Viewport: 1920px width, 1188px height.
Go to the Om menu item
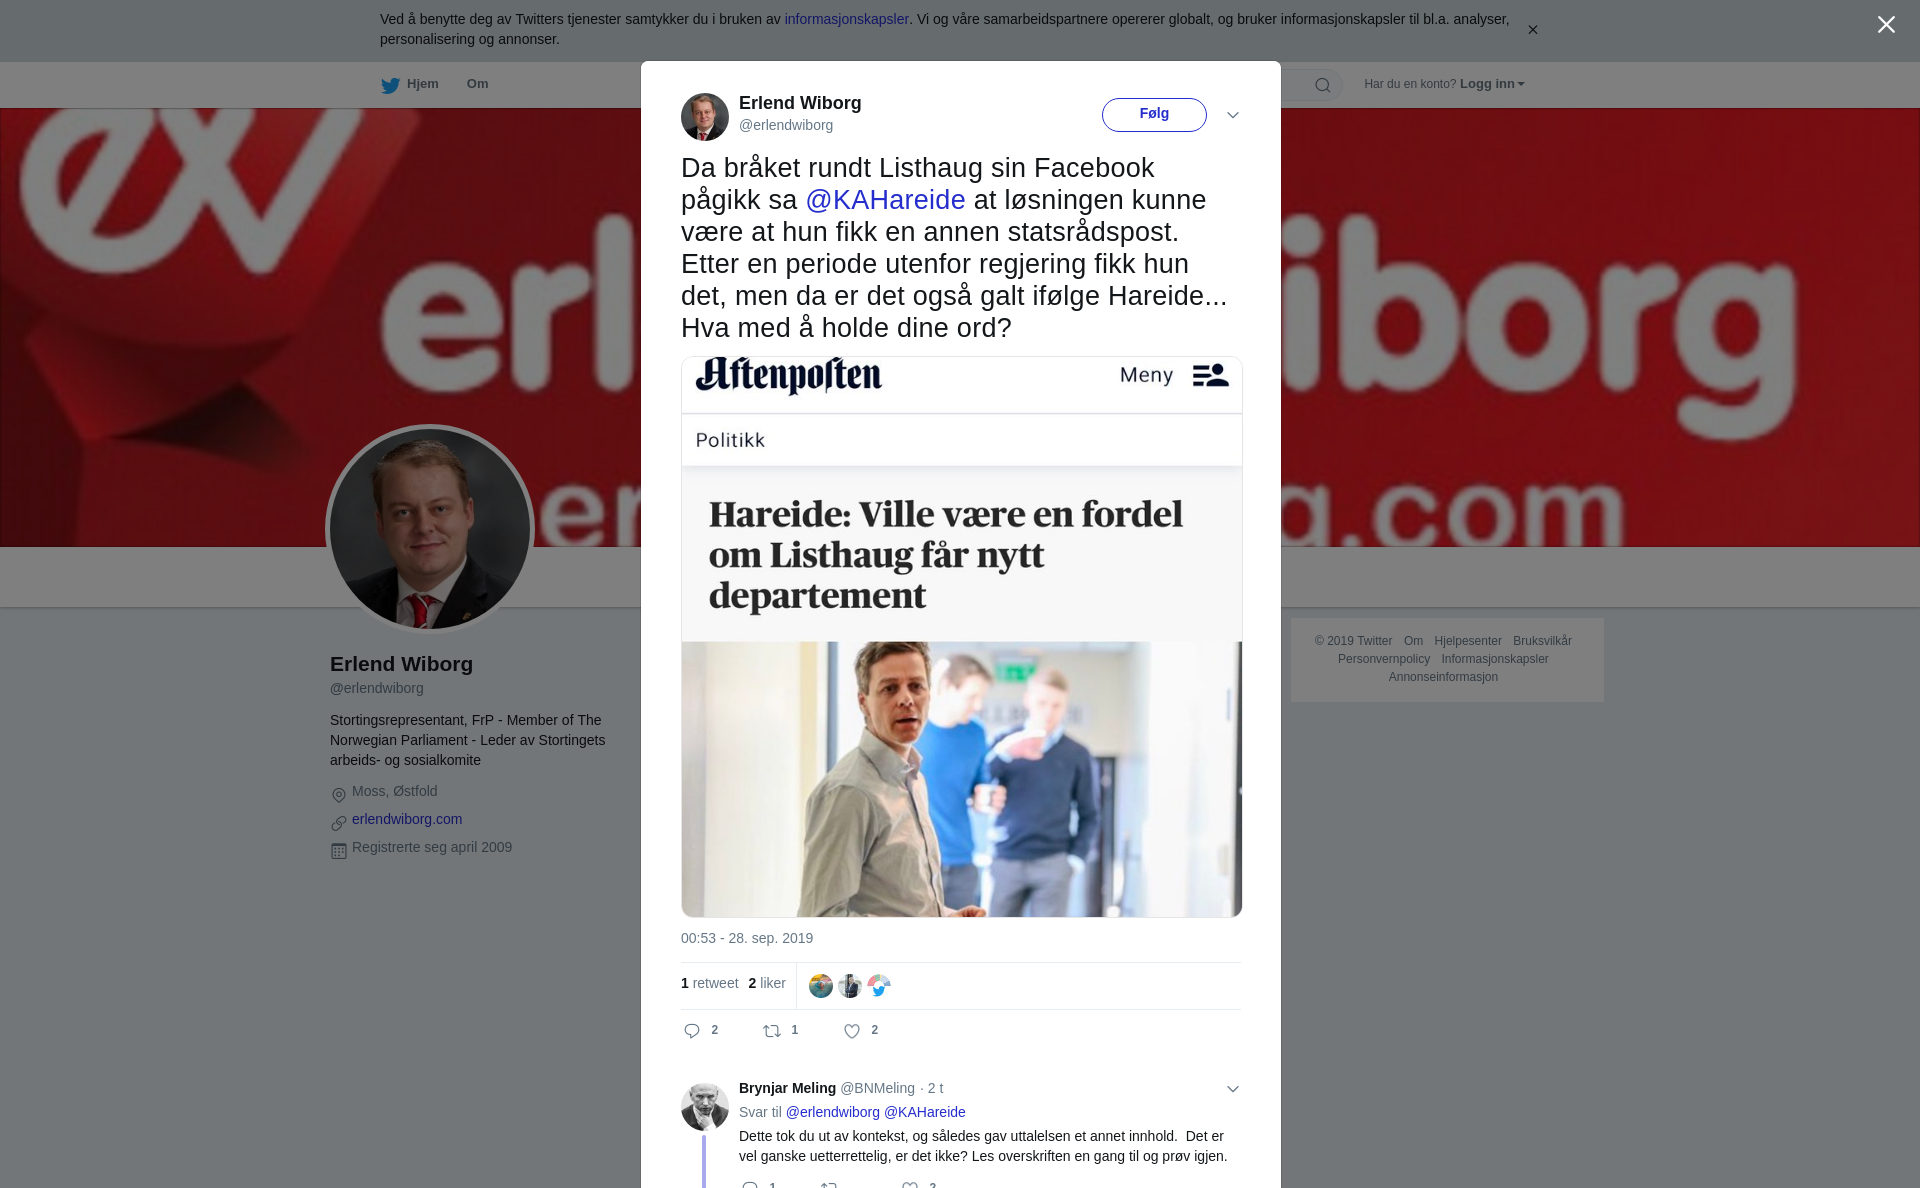(x=477, y=84)
